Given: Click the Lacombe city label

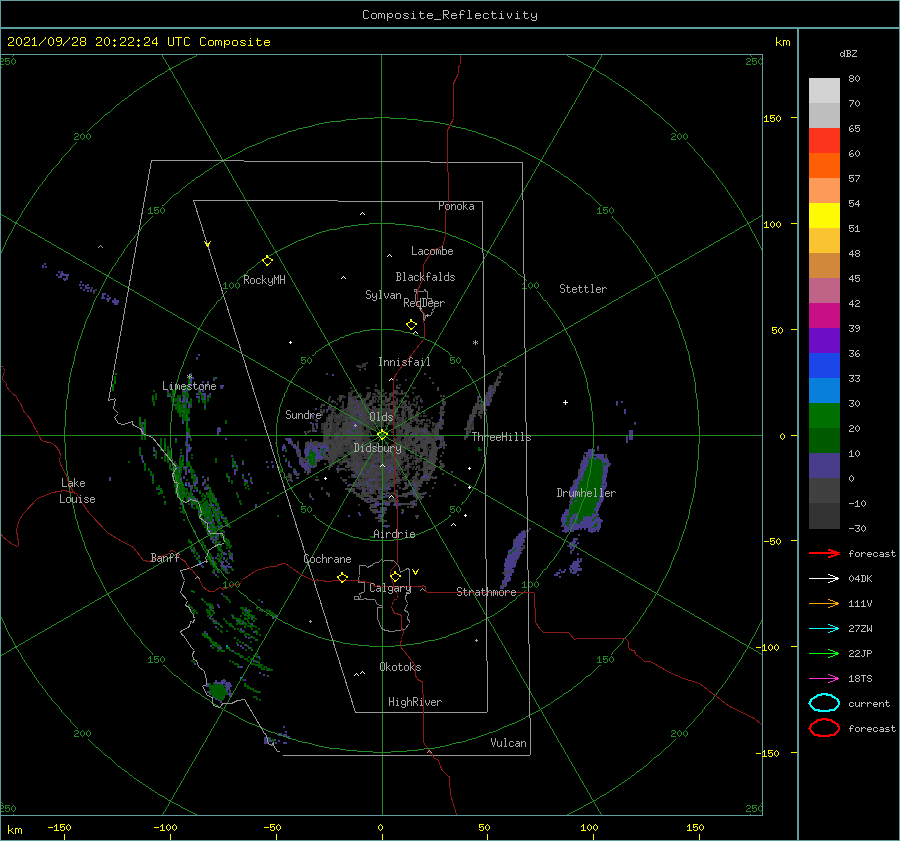Looking at the screenshot, I should coord(432,251).
